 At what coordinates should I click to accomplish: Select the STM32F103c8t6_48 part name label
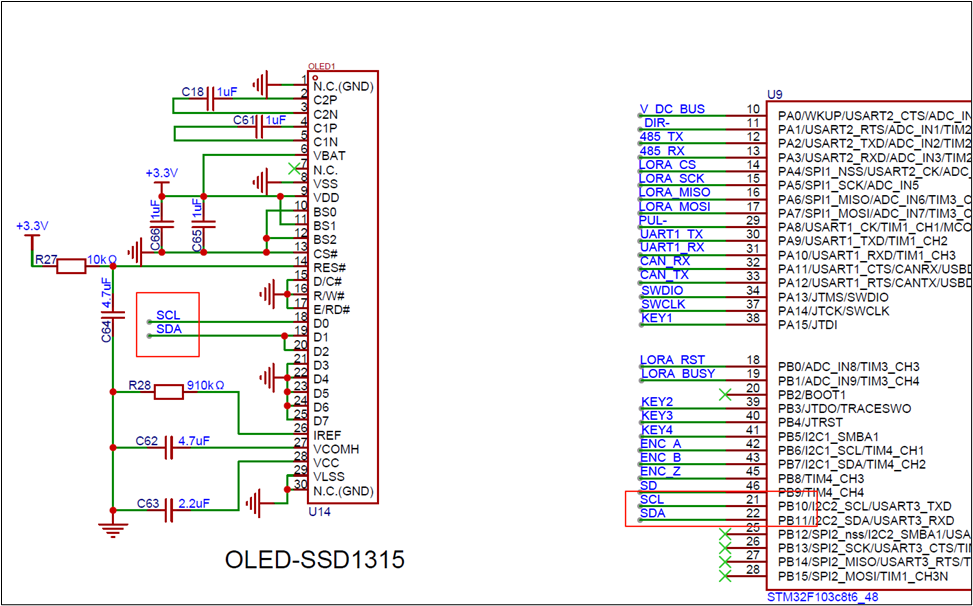[x=825, y=597]
